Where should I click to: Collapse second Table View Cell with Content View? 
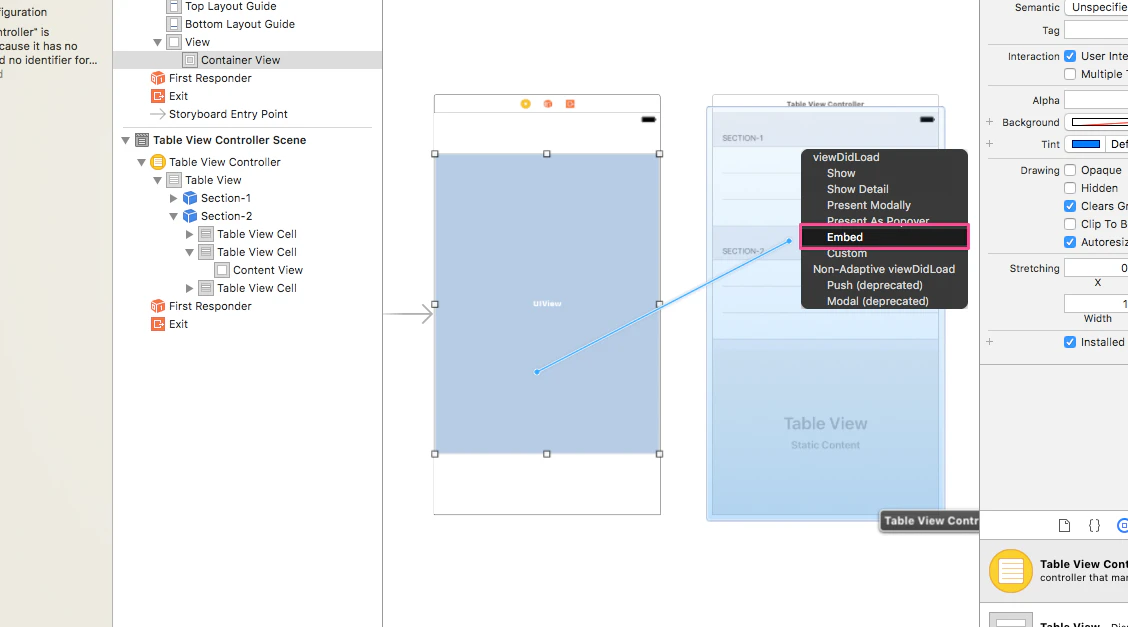point(189,252)
